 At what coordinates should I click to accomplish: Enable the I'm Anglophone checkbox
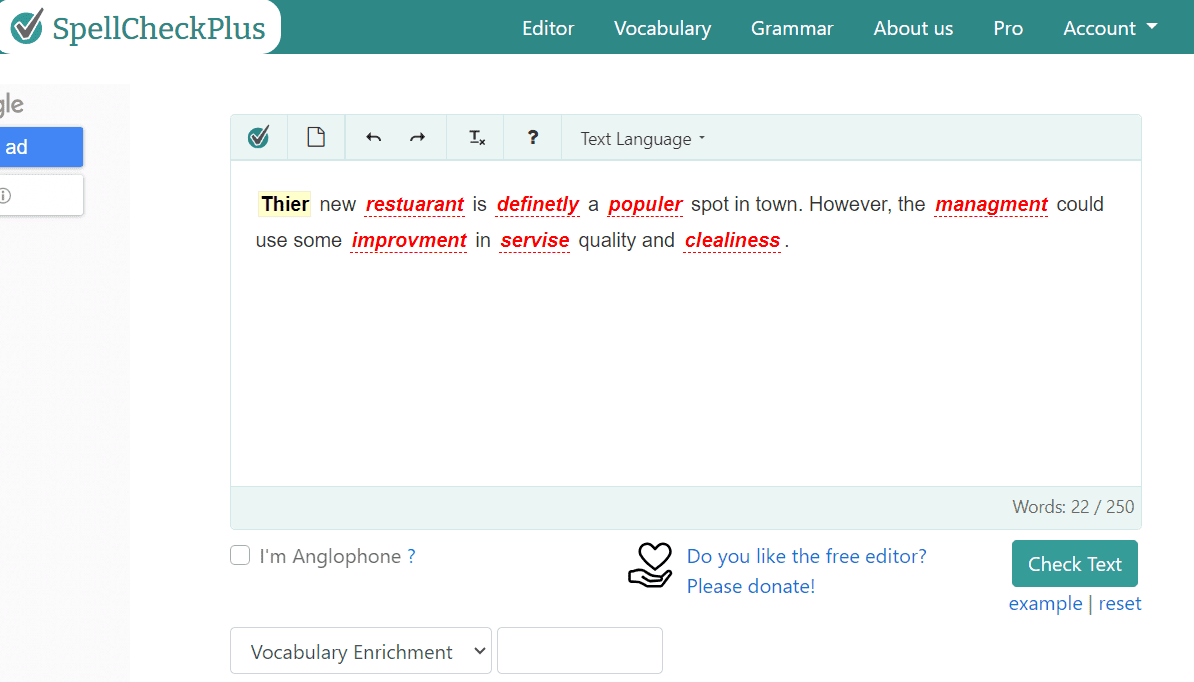(240, 555)
